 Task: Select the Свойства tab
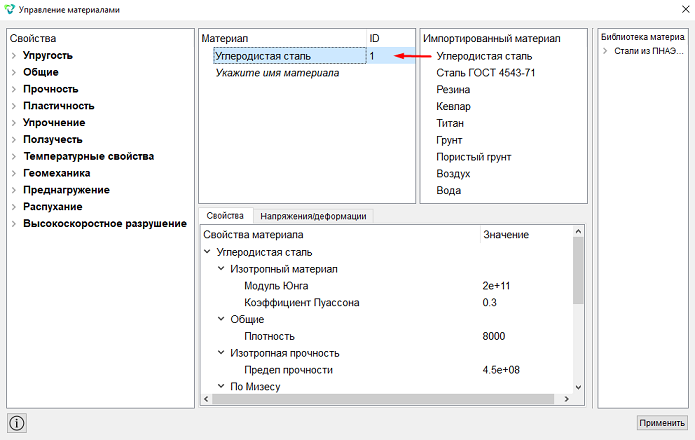pos(225,216)
